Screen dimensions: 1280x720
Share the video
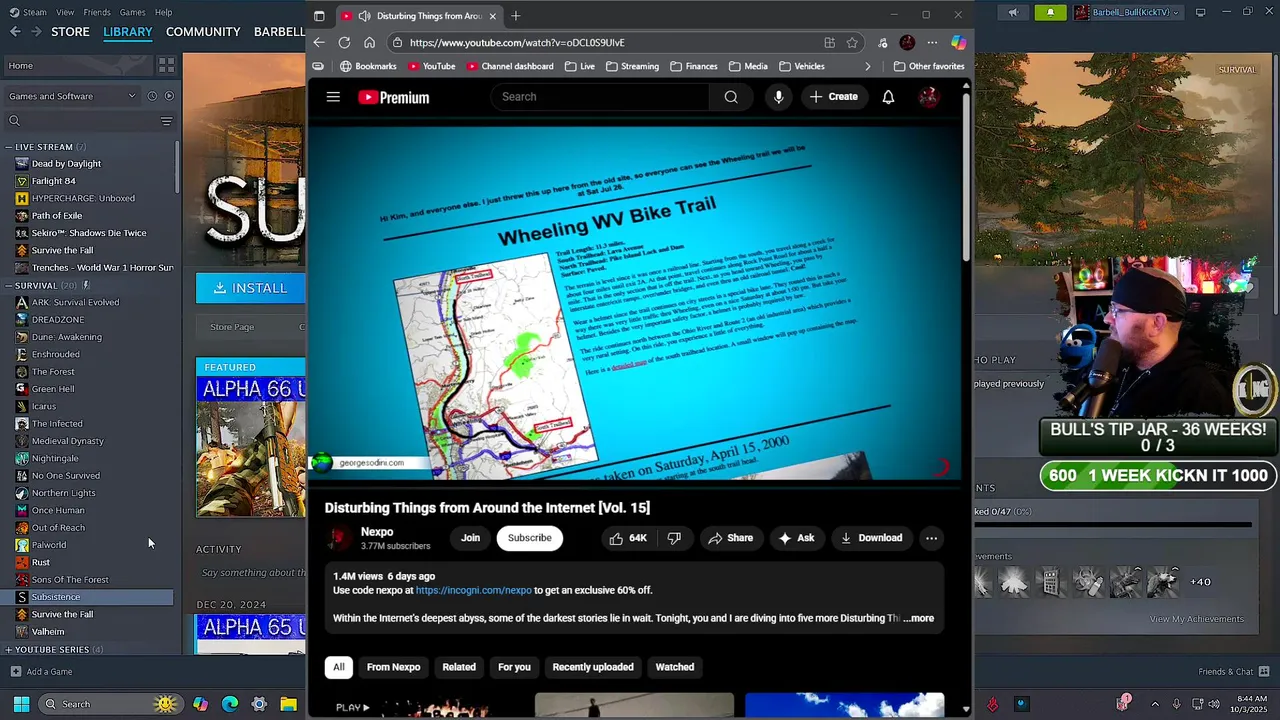coord(730,538)
